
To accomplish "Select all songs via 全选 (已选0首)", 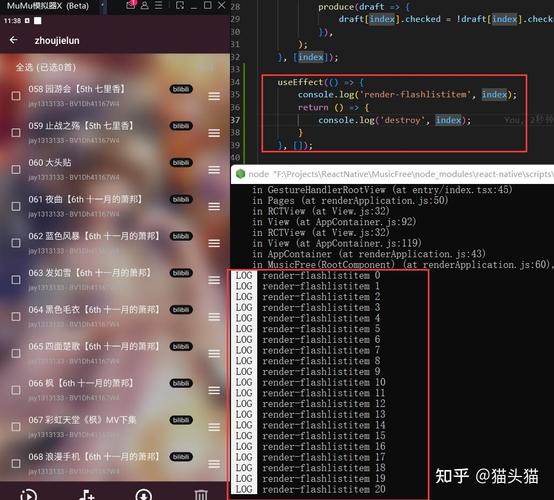I will 46,67.
